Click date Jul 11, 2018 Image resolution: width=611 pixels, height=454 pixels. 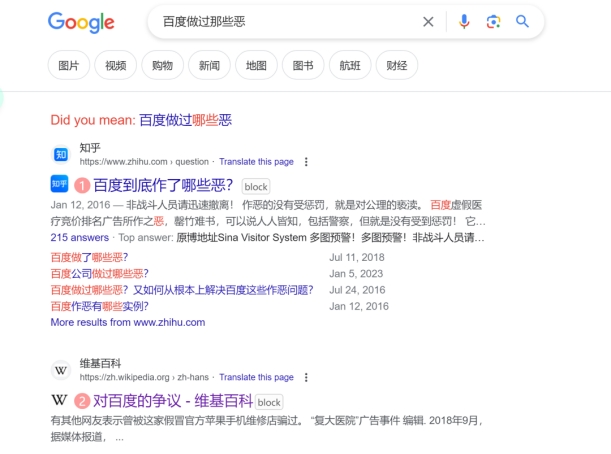pyautogui.click(x=357, y=257)
